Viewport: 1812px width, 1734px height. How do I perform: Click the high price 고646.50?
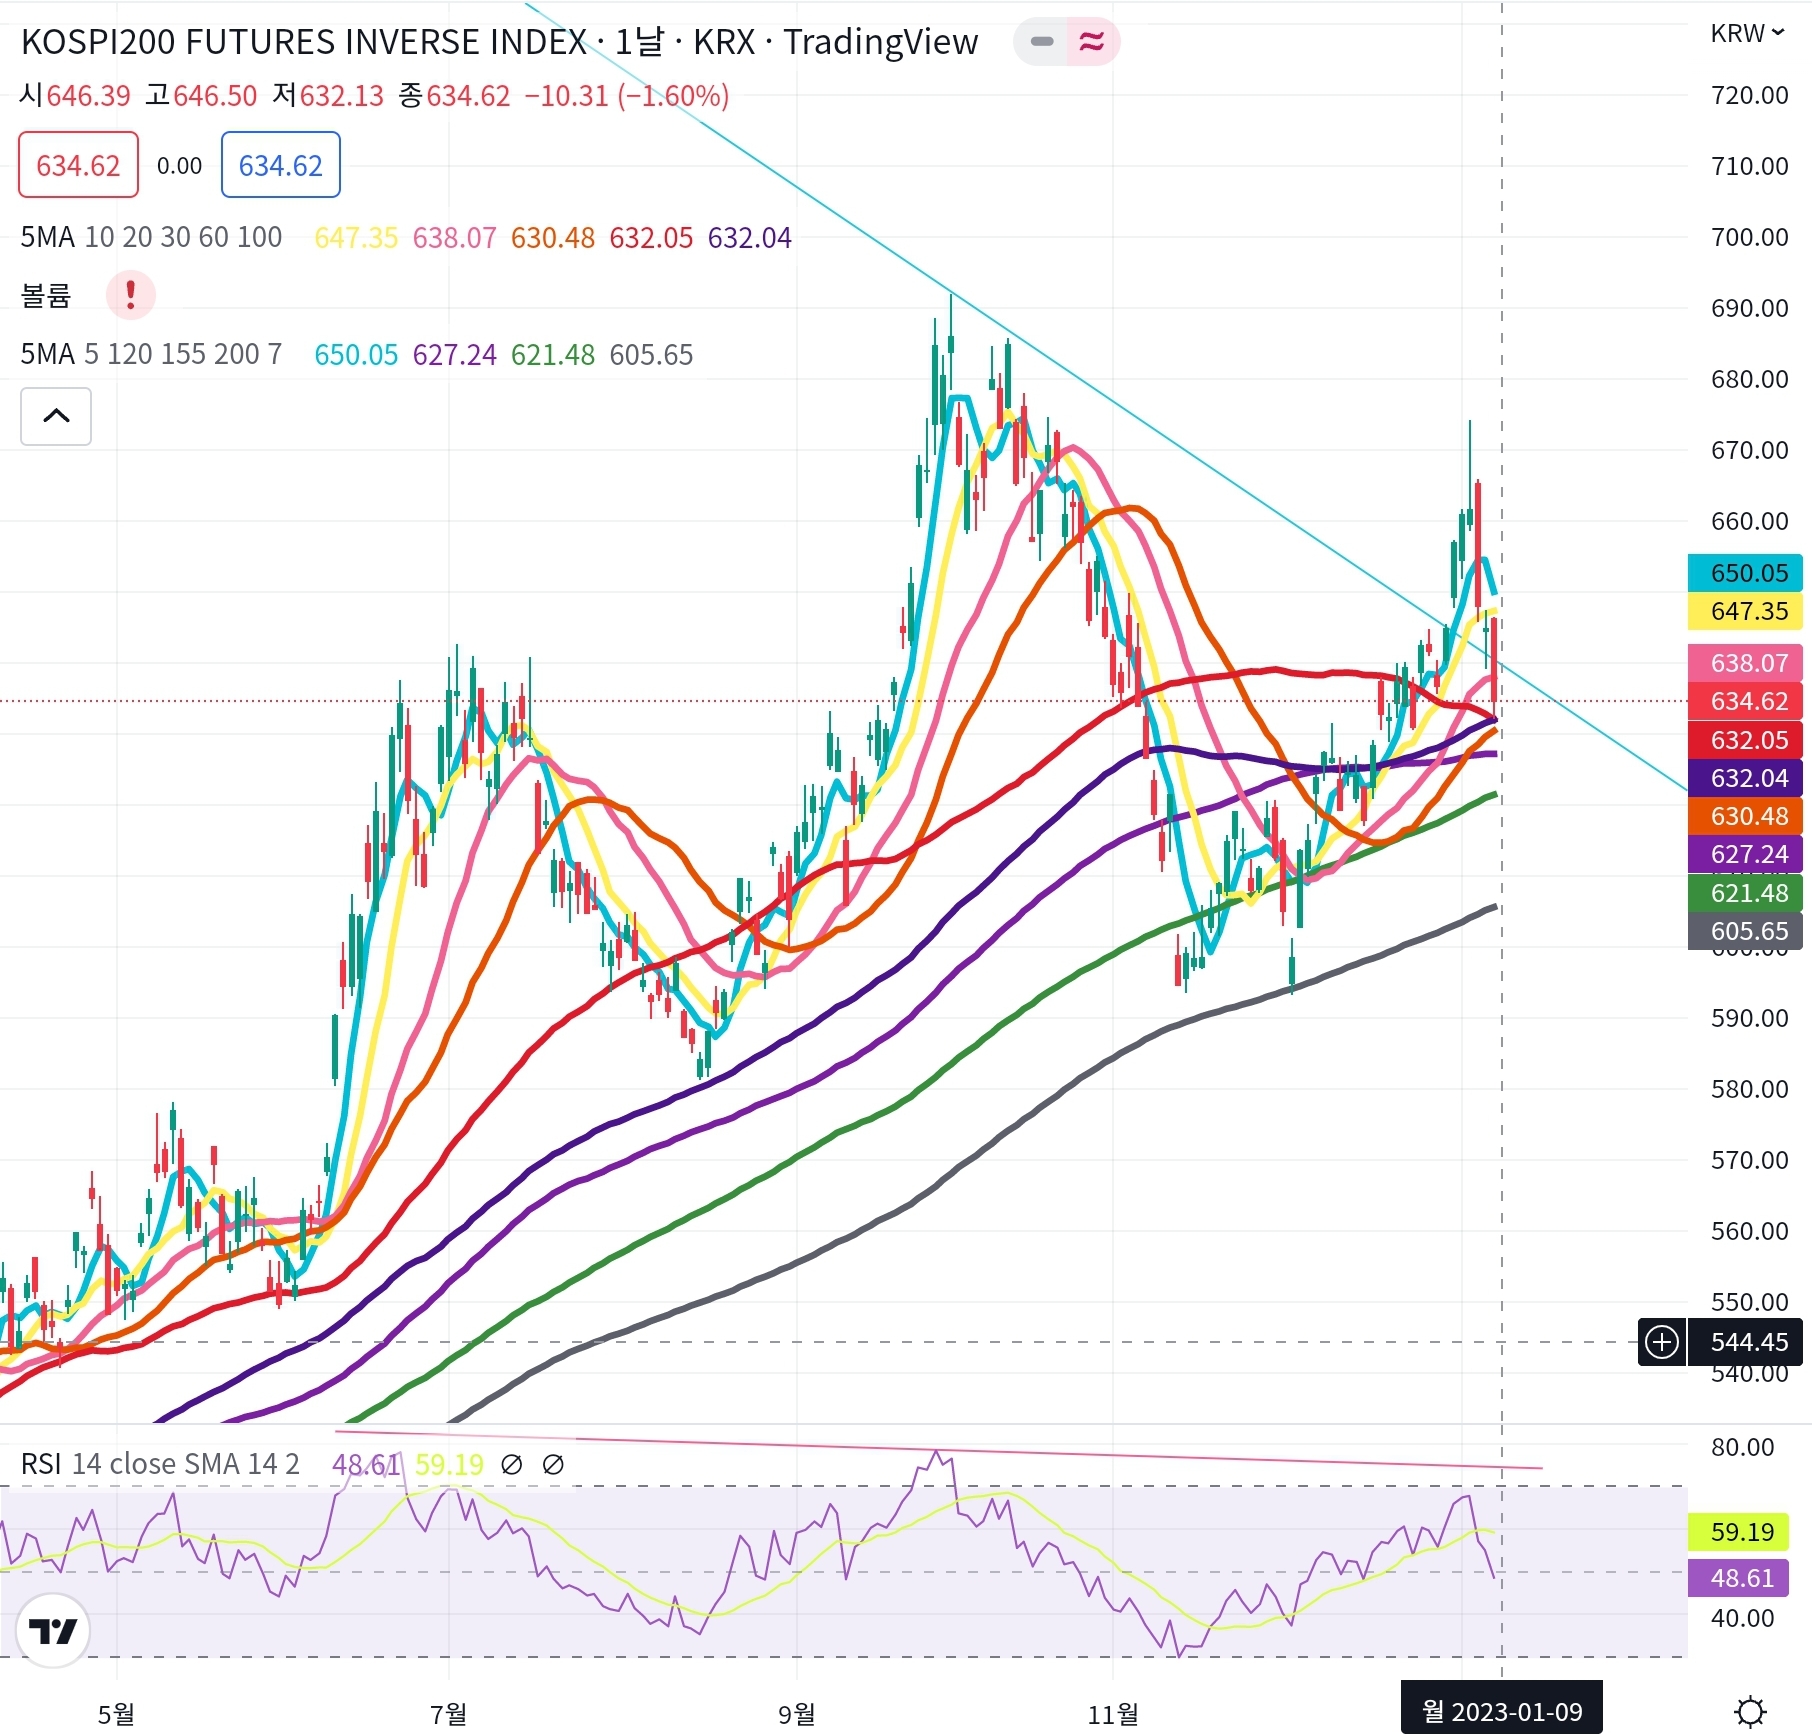click(201, 96)
